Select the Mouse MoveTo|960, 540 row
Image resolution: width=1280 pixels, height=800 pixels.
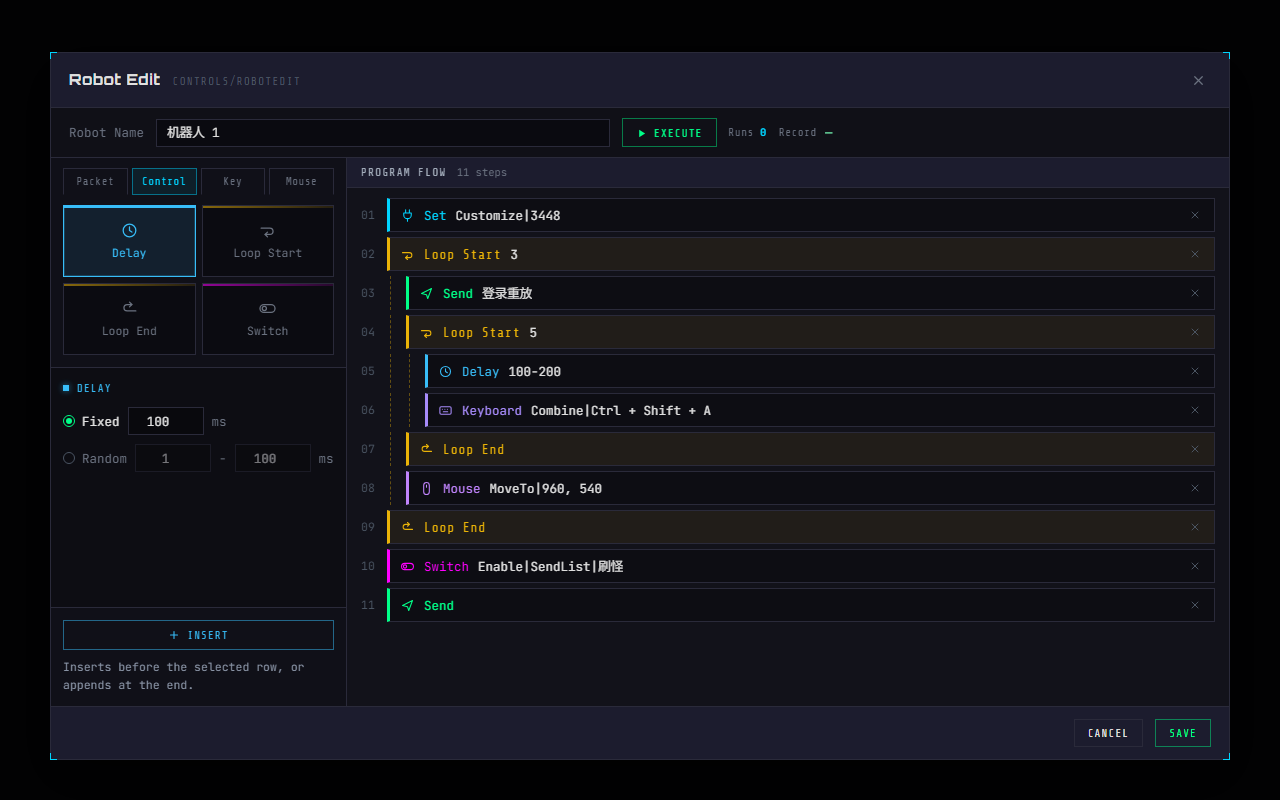[x=810, y=488]
